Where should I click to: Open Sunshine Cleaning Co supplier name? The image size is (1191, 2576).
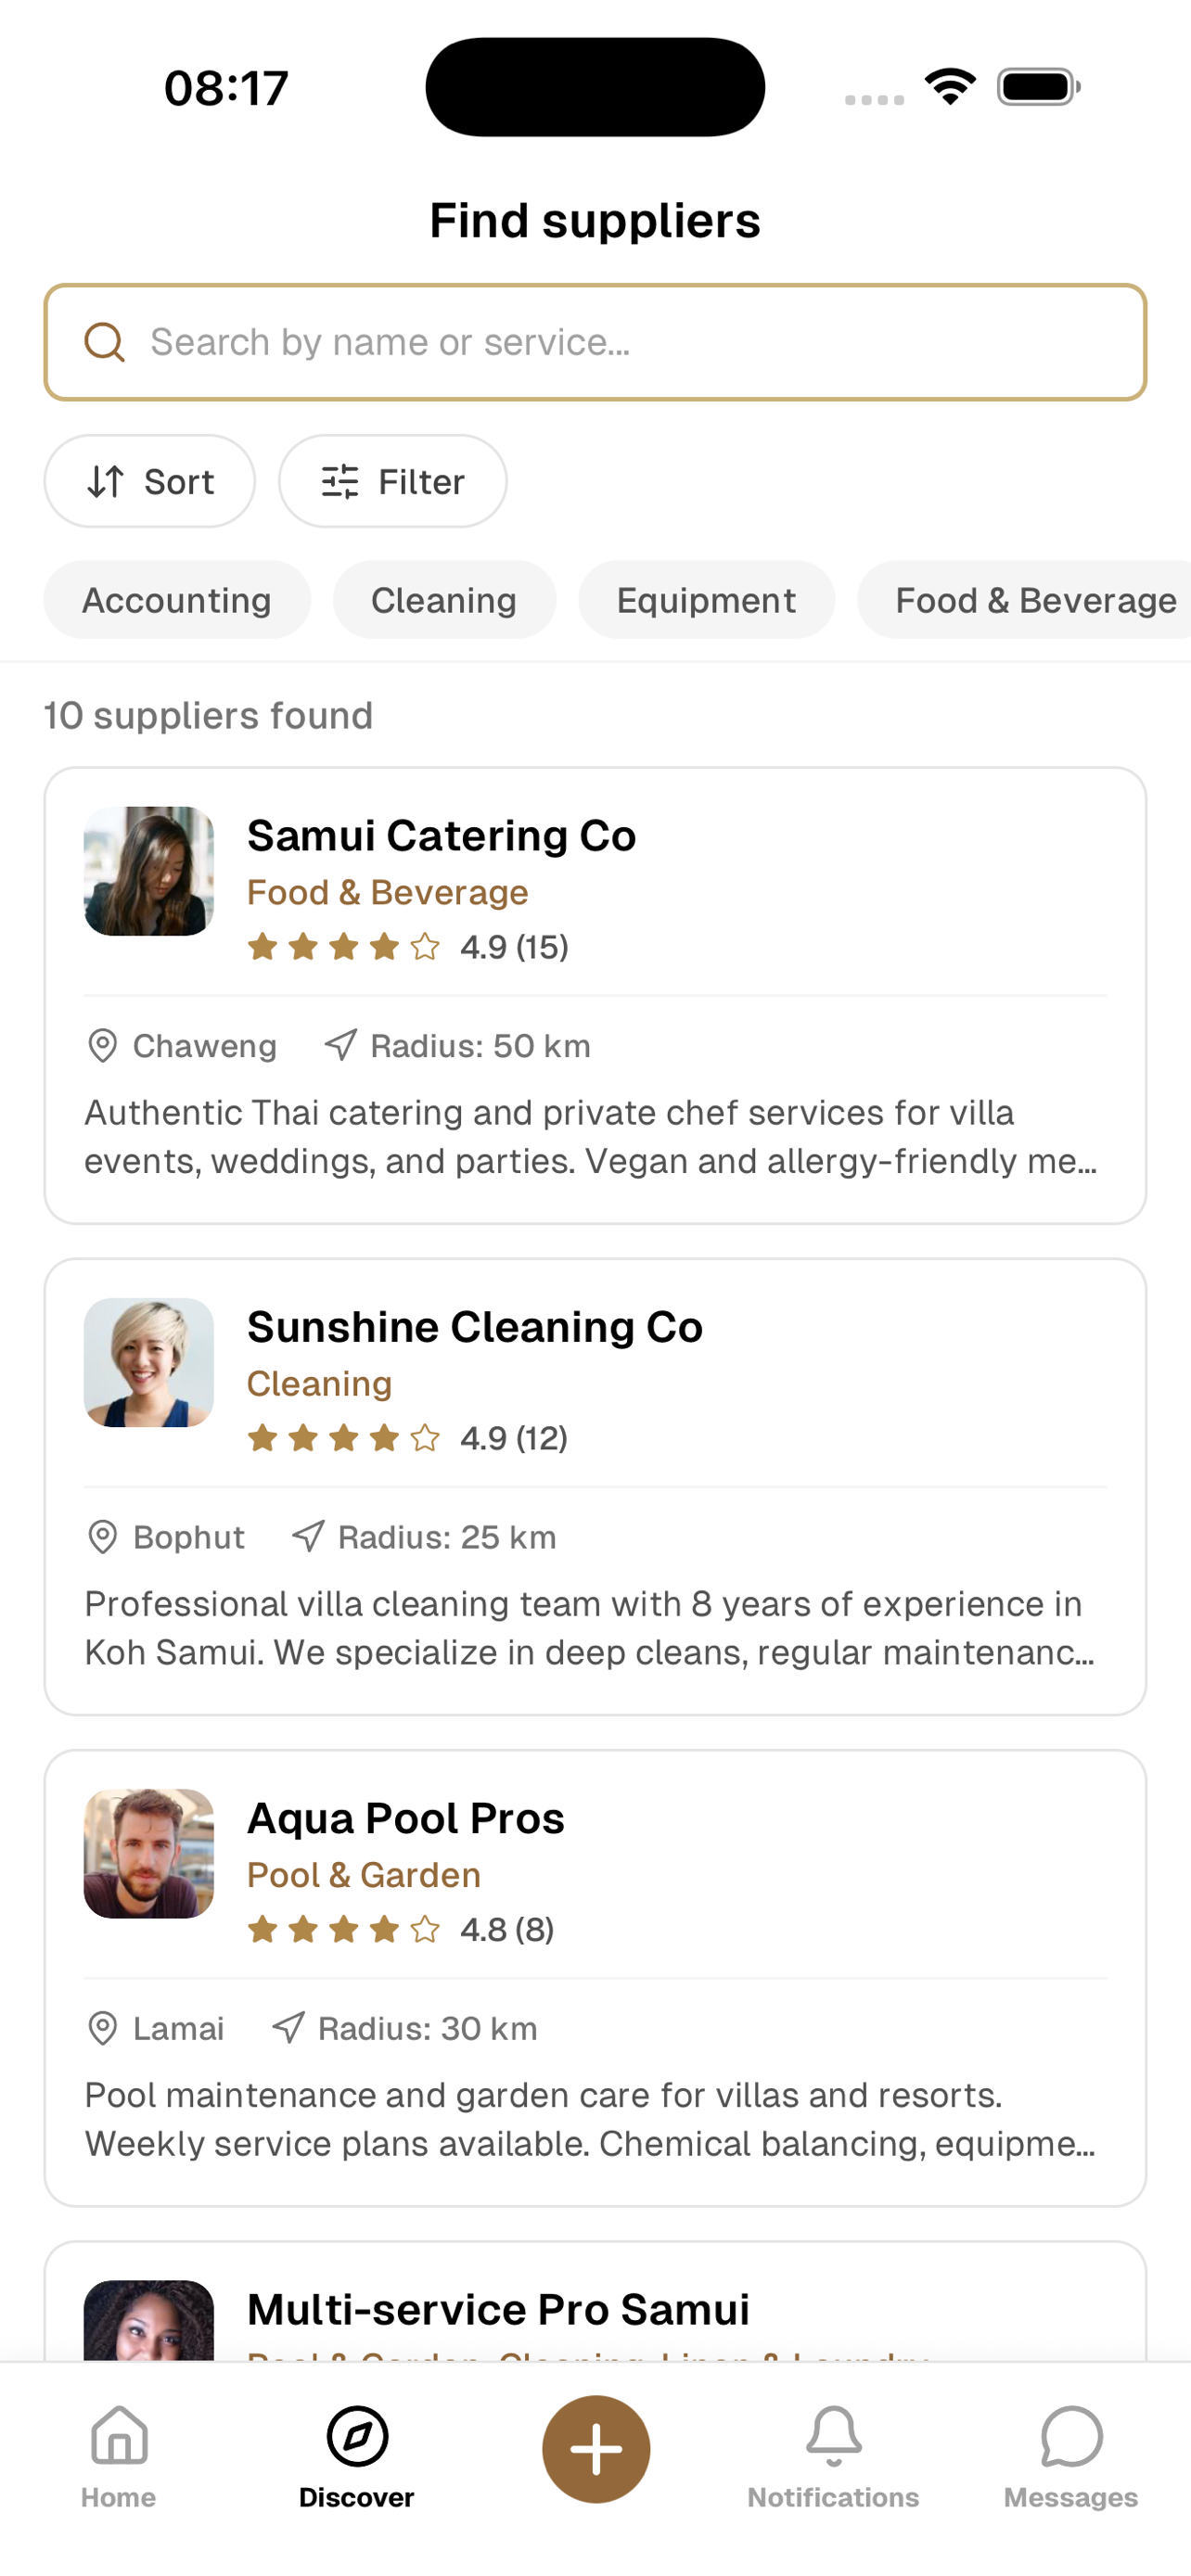(x=475, y=1327)
